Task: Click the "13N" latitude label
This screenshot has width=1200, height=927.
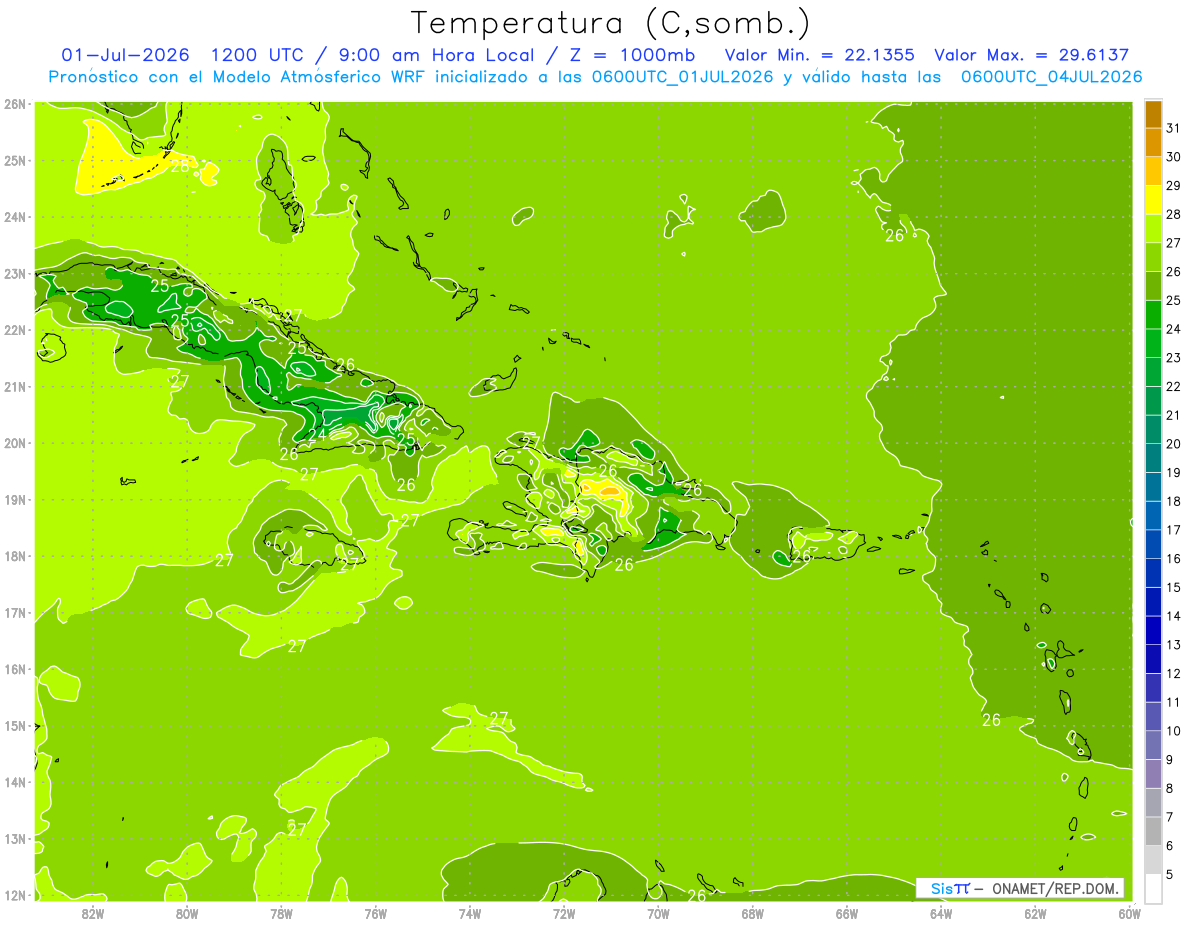Action: (x=14, y=838)
